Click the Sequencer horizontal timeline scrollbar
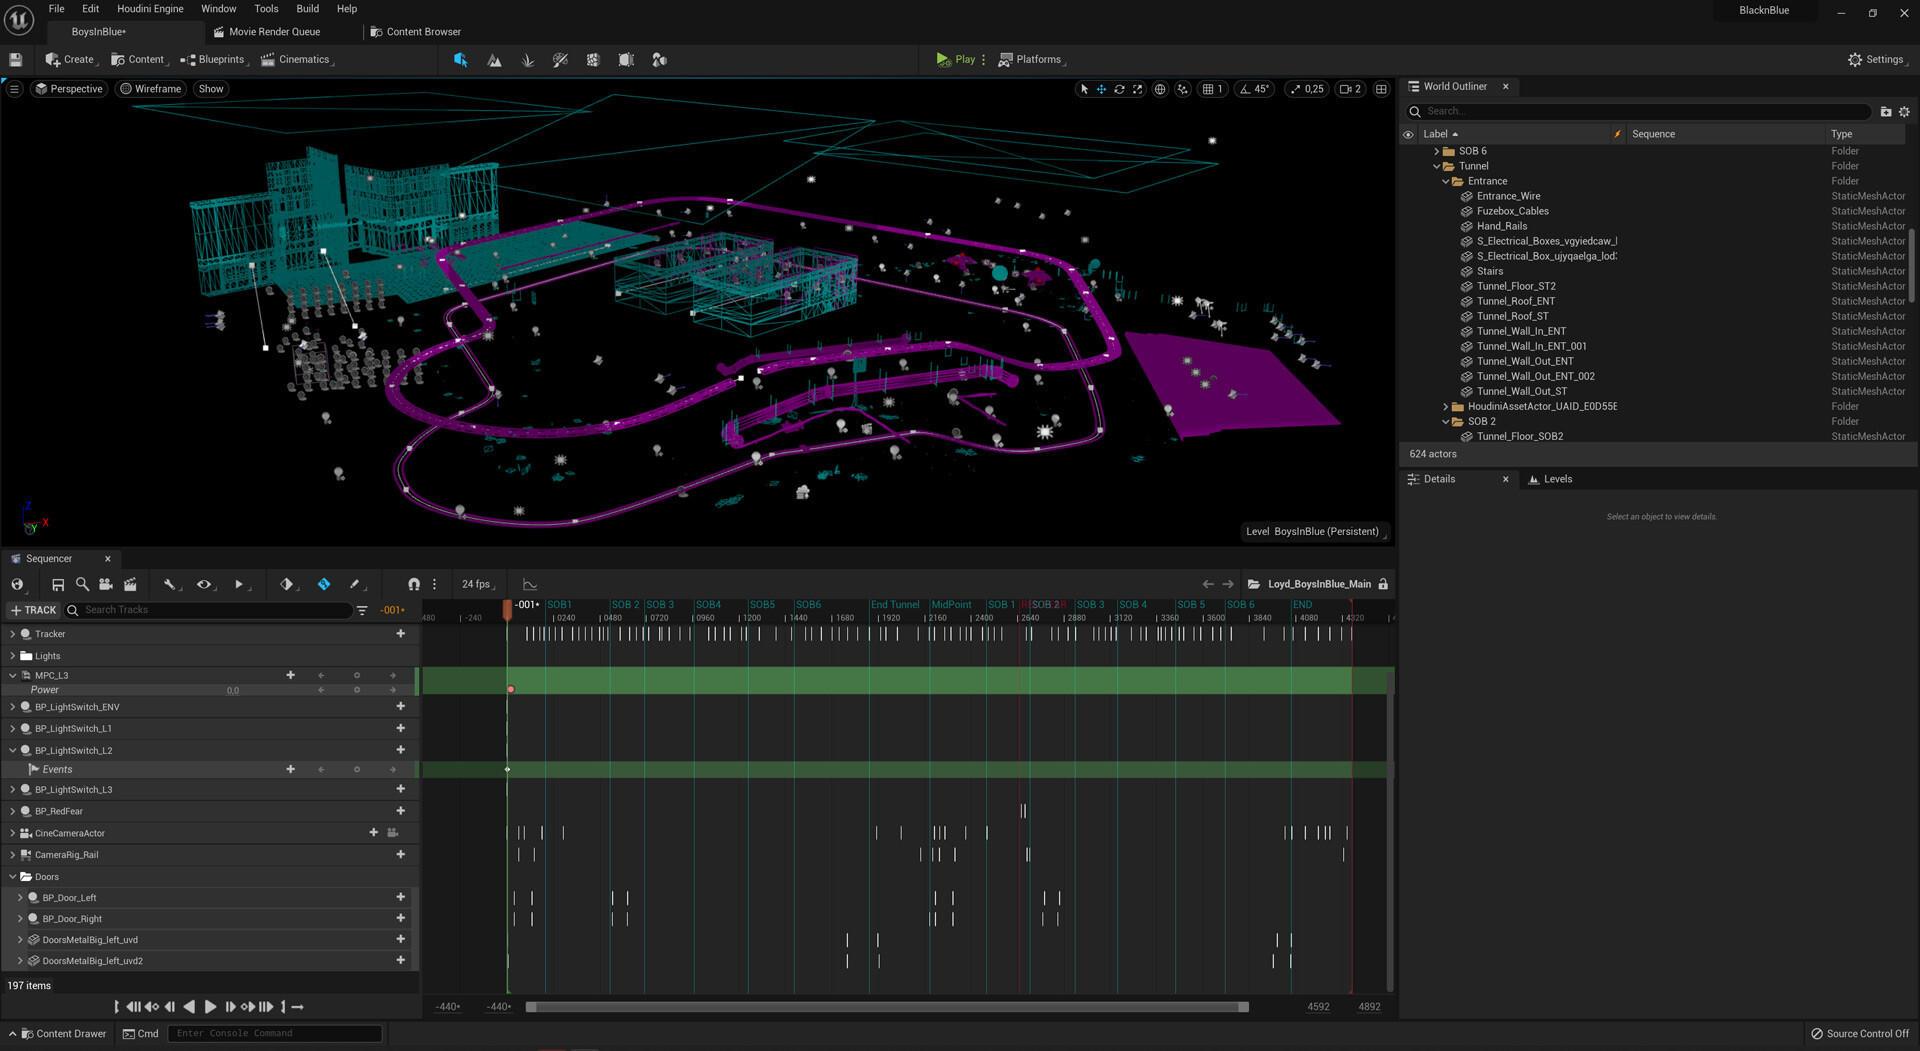The width and height of the screenshot is (1920, 1051). pyautogui.click(x=887, y=1007)
